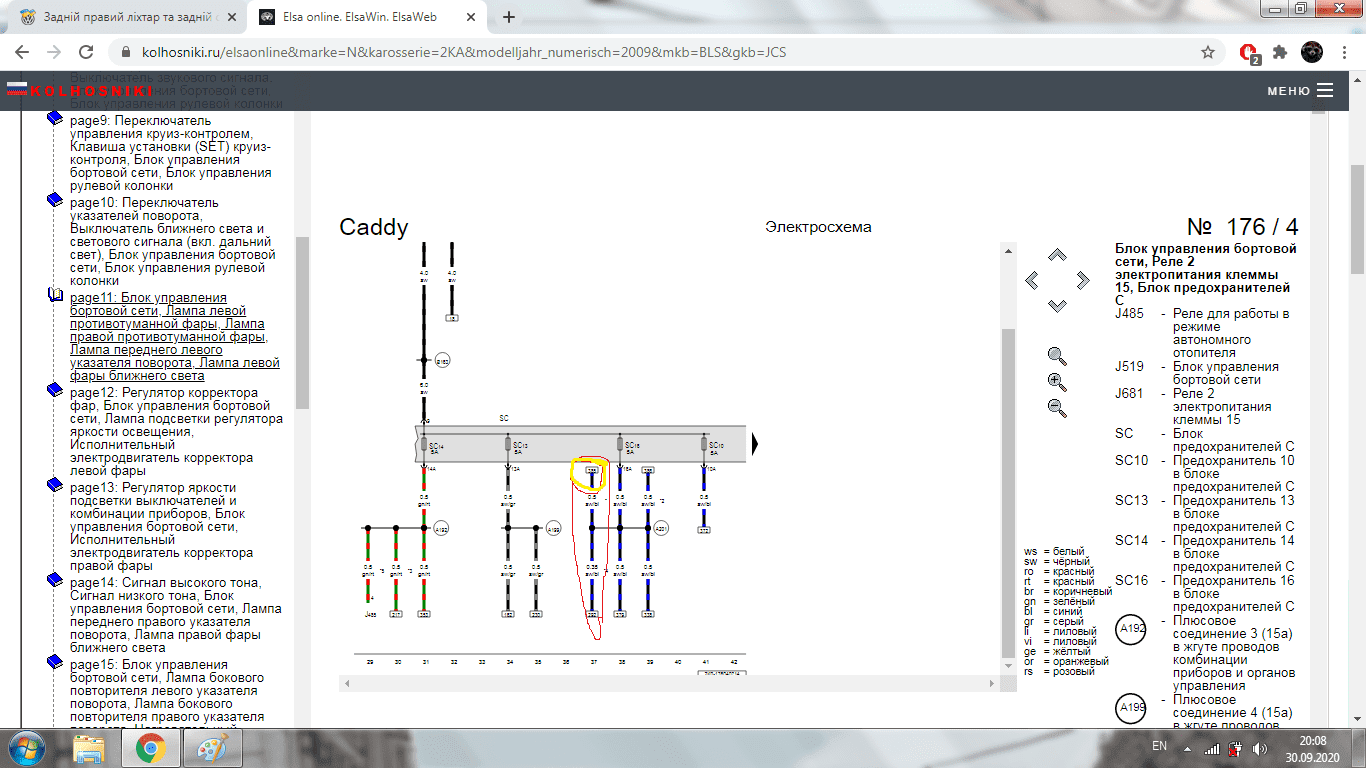Move the diagram right with the right arrow

click(x=1082, y=280)
